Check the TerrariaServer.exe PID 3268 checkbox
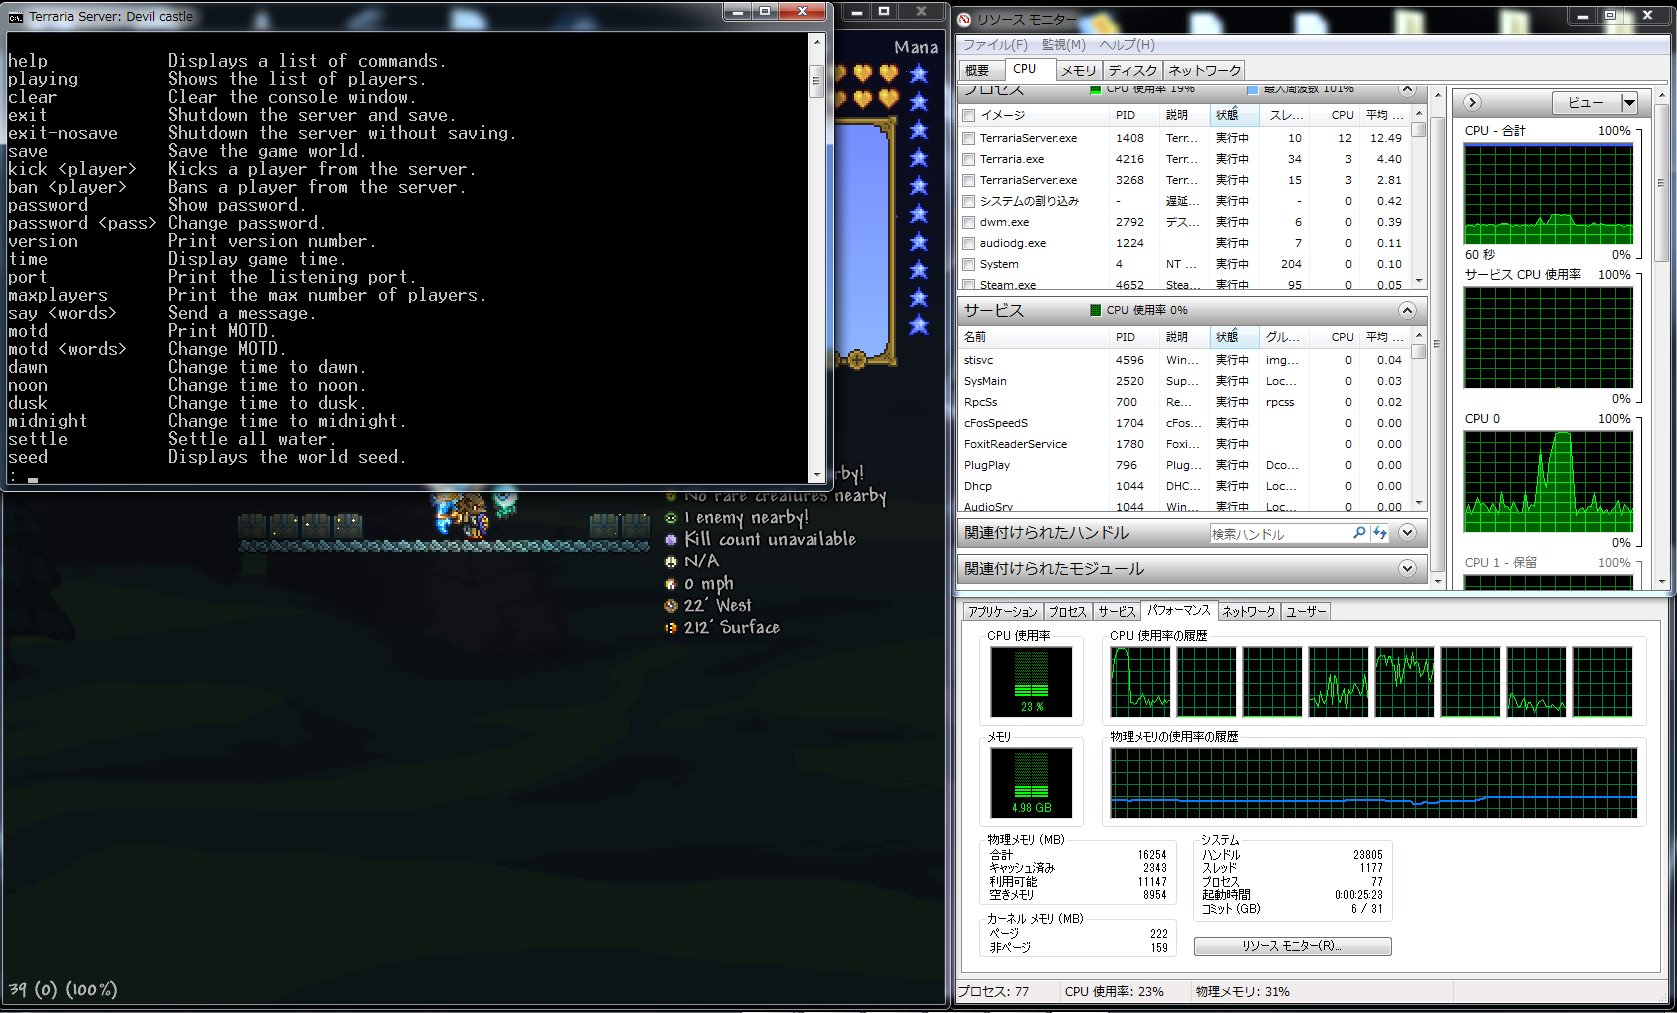Image resolution: width=1677 pixels, height=1013 pixels. 968,180
